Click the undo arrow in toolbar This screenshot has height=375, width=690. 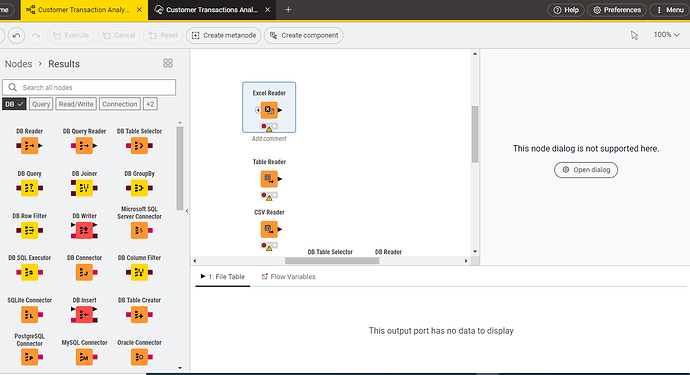coord(16,35)
